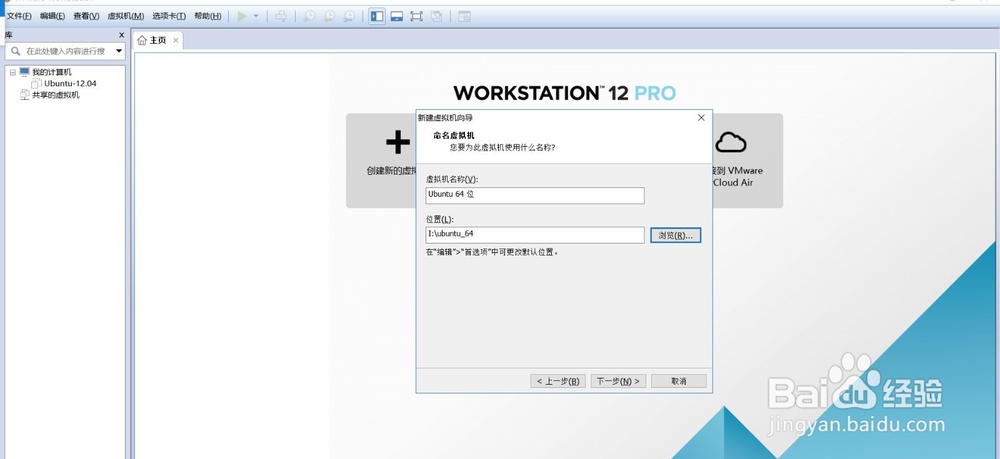The width and height of the screenshot is (1000, 459).
Task: Click the library search magnifier icon
Action: (16, 51)
